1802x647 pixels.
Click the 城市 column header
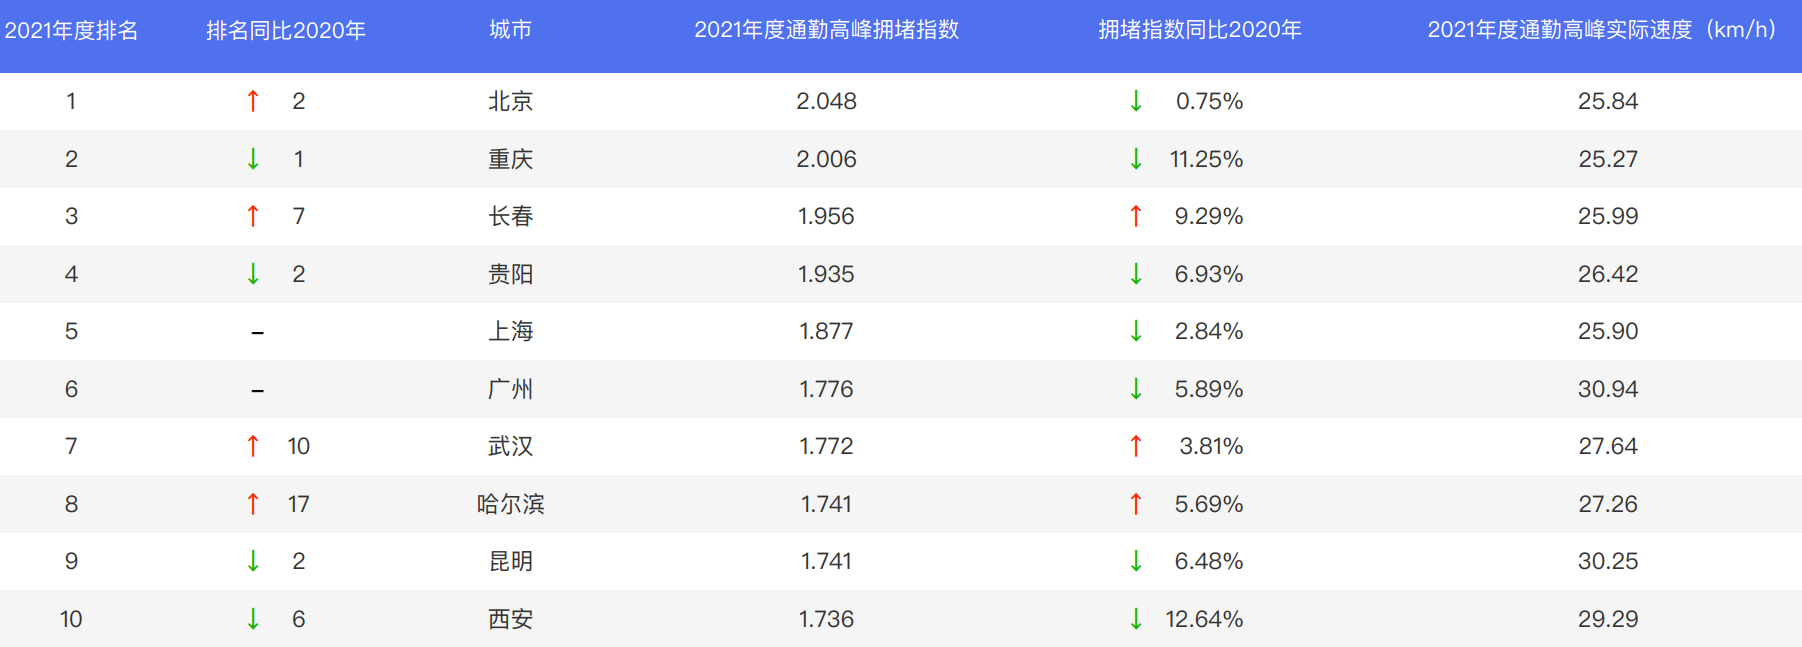pyautogui.click(x=510, y=30)
